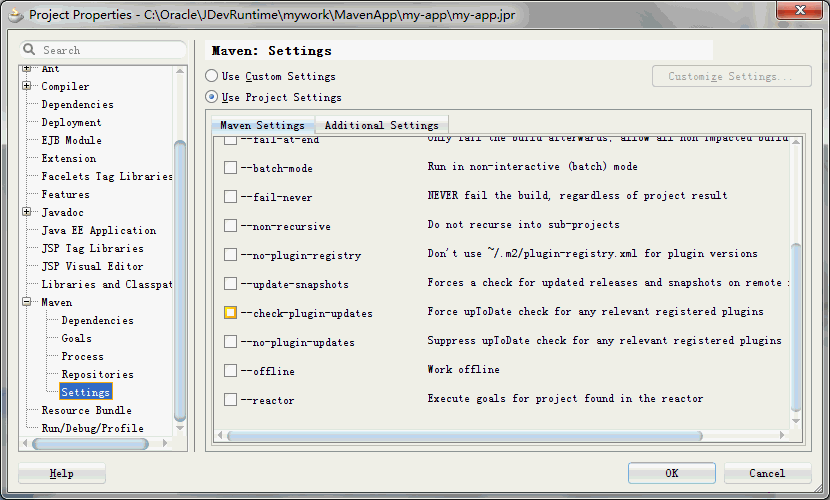
Task: Select Dependencies under Maven in the tree
Action: [x=97, y=320]
